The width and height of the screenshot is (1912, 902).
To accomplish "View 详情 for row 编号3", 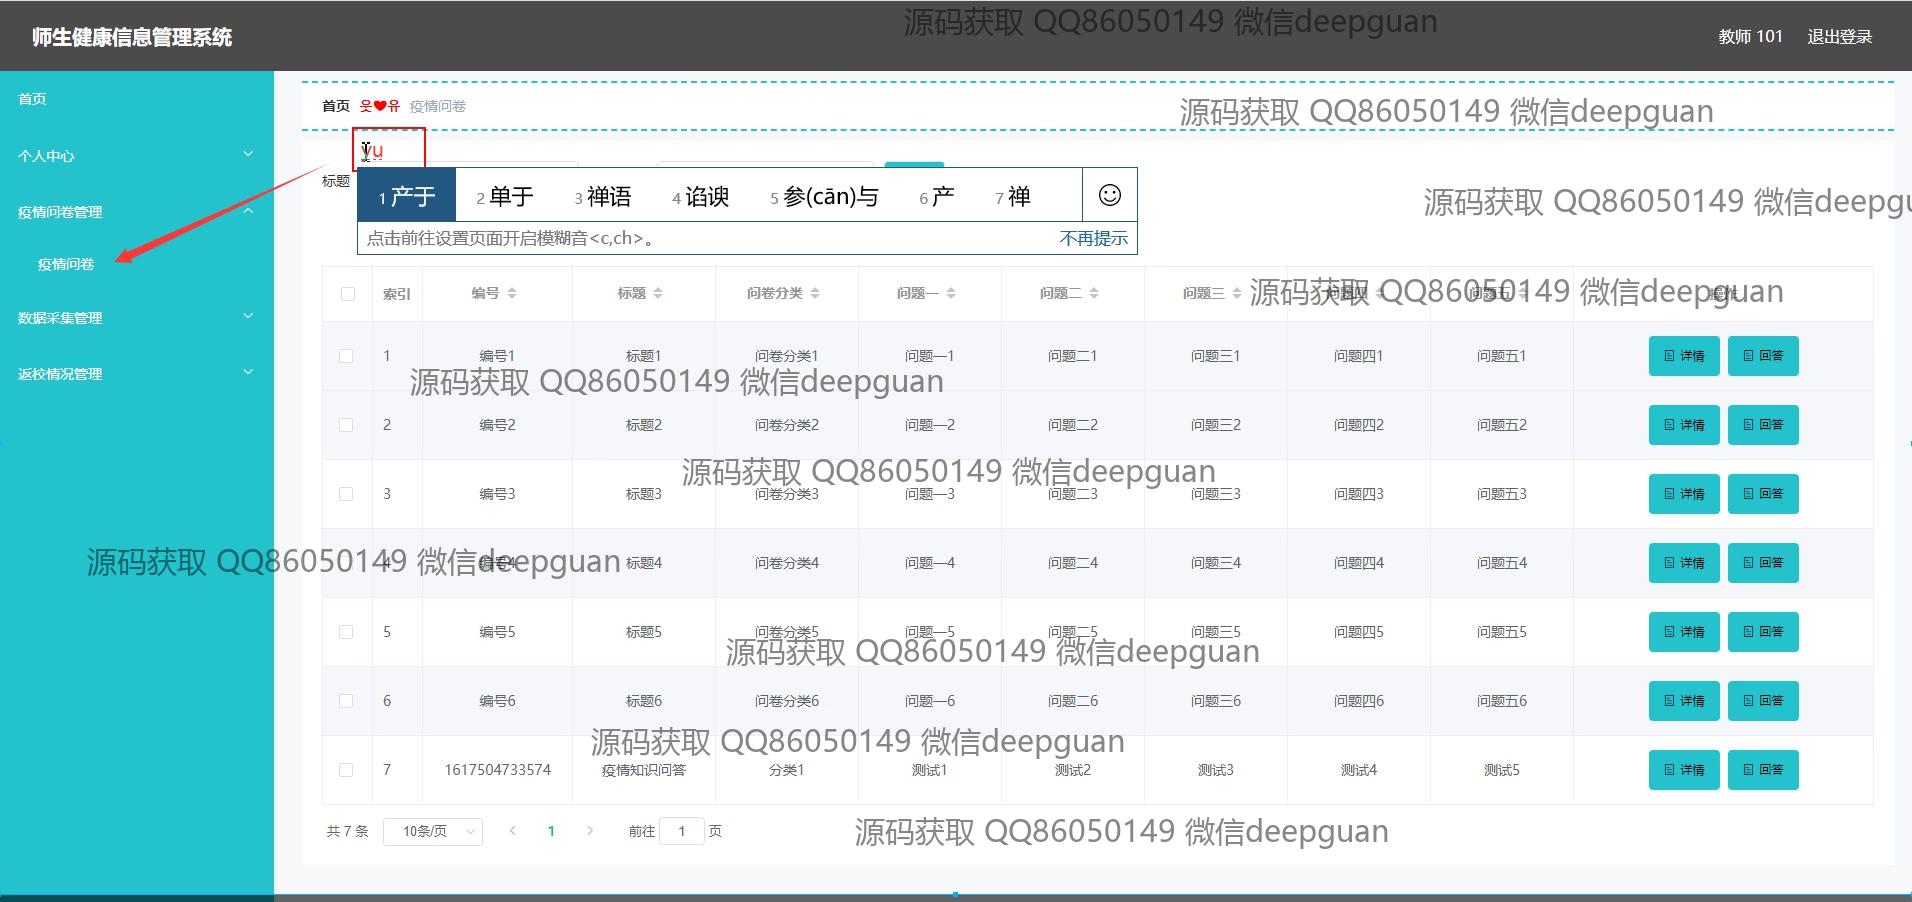I will tap(1684, 494).
